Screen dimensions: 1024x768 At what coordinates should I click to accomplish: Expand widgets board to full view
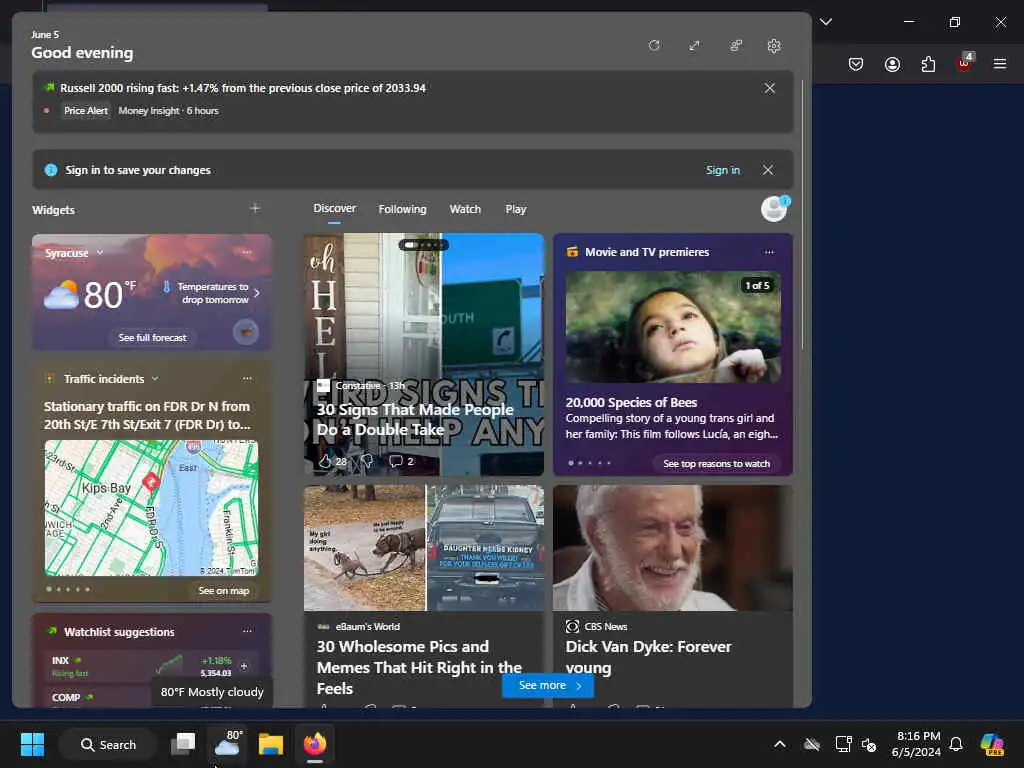pyautogui.click(x=694, y=45)
